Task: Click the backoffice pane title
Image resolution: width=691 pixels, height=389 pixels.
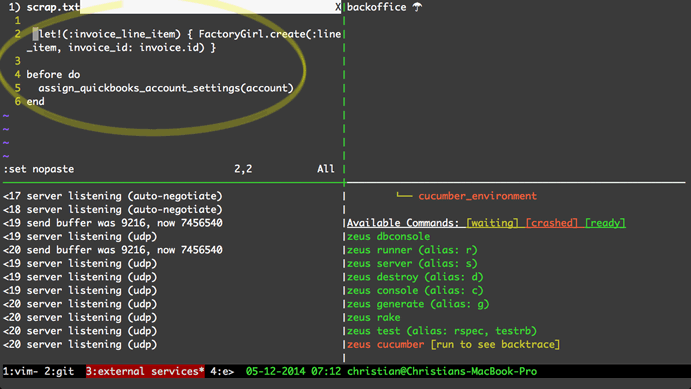Action: tap(376, 7)
